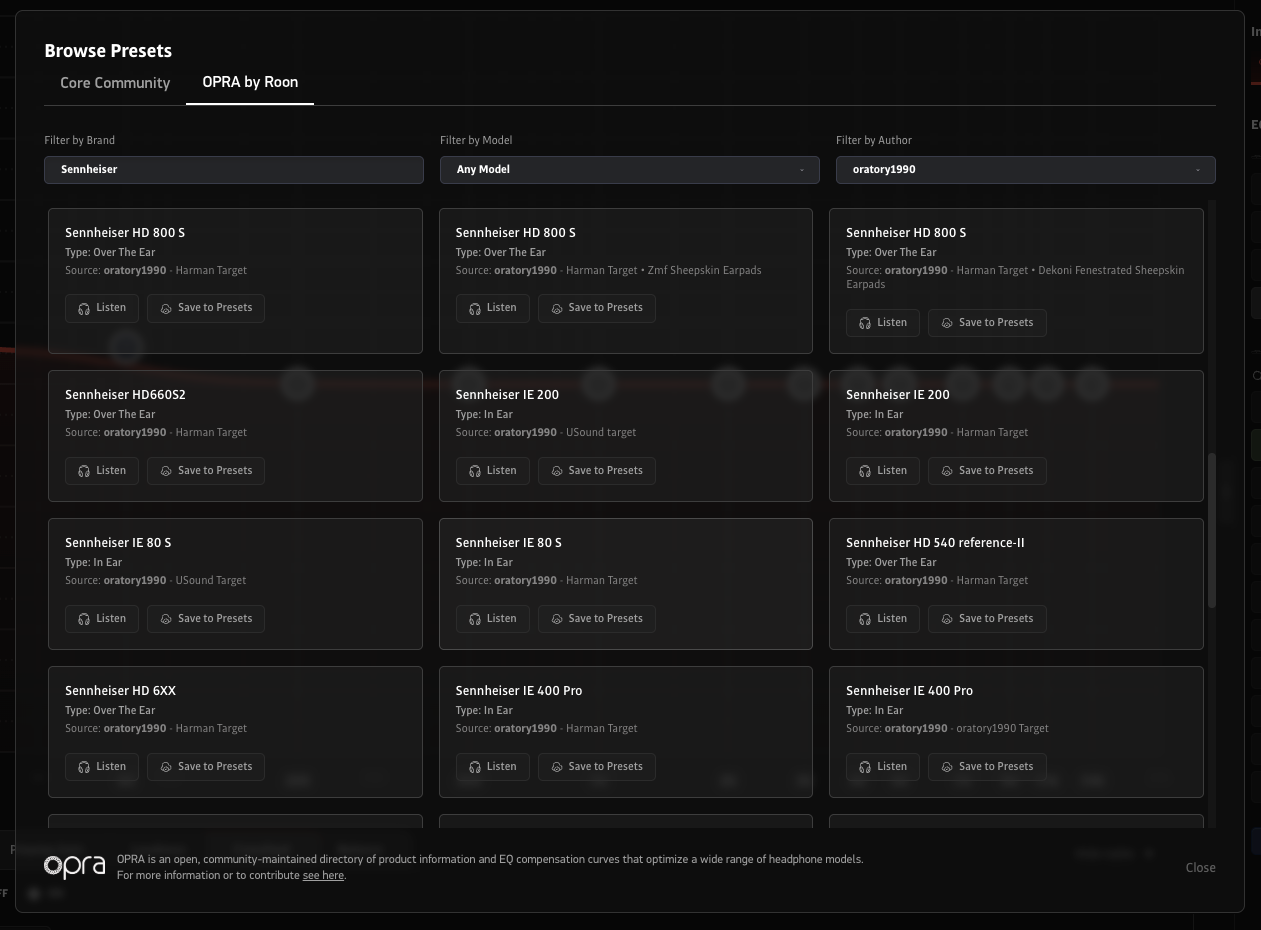Click the preset list vertical scrollbar

point(1212,530)
